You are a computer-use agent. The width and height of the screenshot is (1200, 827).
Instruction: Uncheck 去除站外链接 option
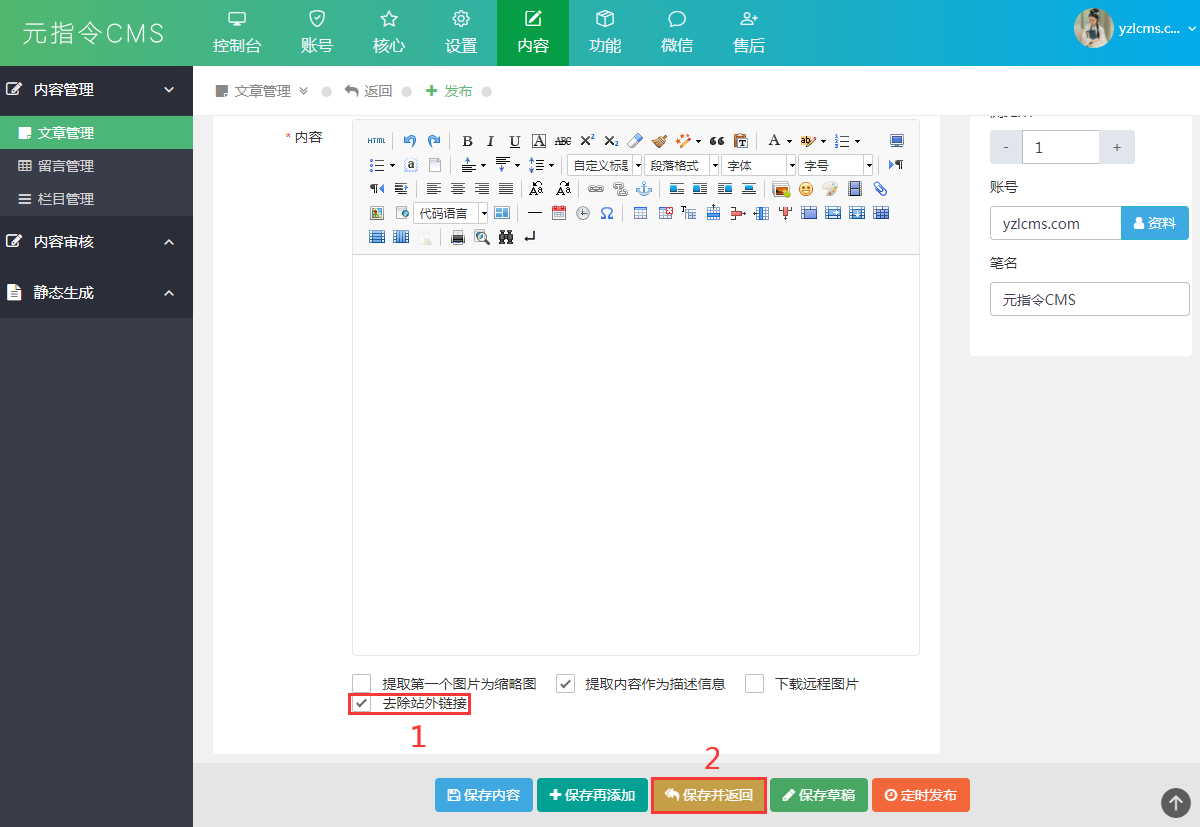click(x=362, y=704)
